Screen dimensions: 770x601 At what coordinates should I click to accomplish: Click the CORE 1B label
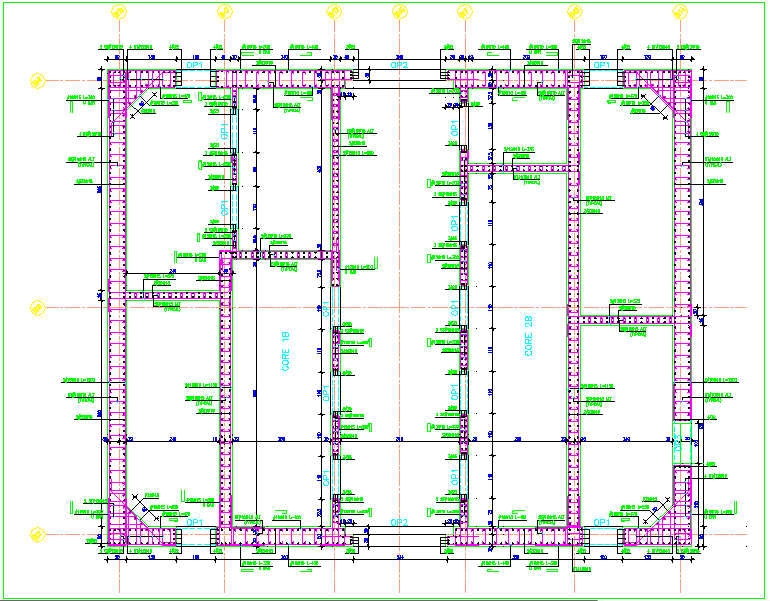click(285, 352)
